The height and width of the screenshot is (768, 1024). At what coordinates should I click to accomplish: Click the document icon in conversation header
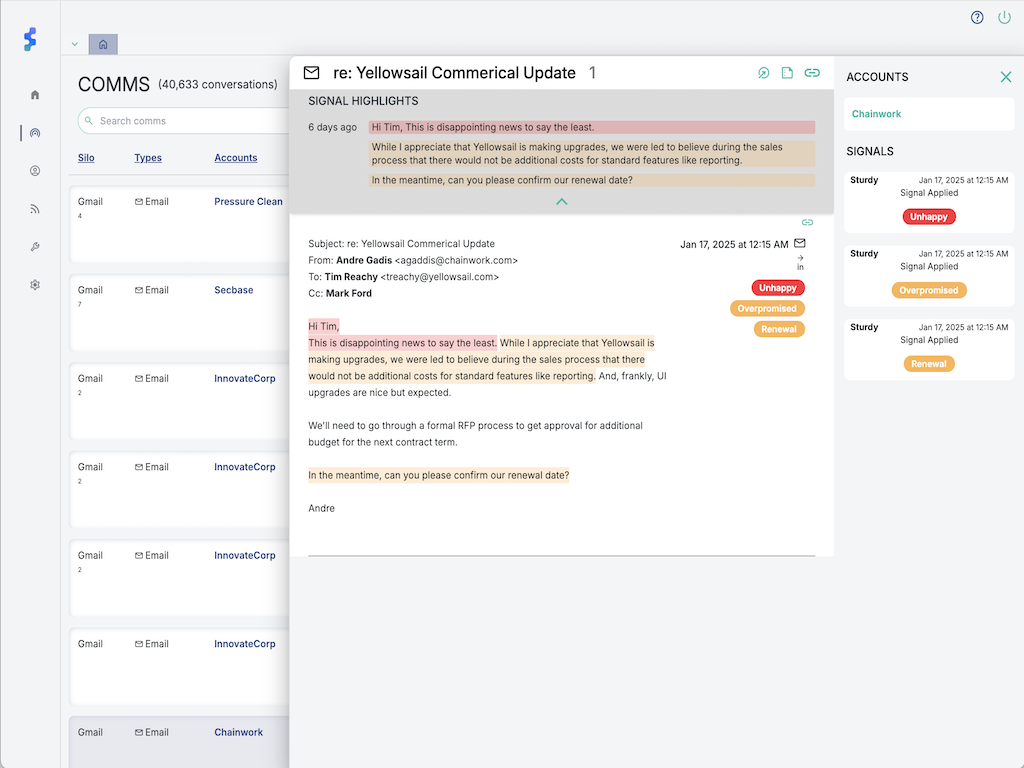point(788,73)
